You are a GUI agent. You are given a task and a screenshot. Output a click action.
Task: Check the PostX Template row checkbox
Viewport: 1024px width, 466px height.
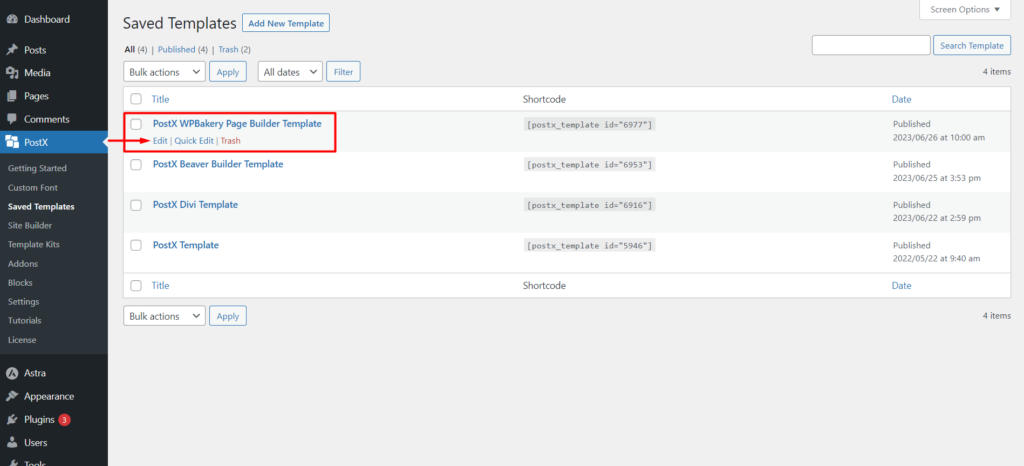pyautogui.click(x=136, y=245)
